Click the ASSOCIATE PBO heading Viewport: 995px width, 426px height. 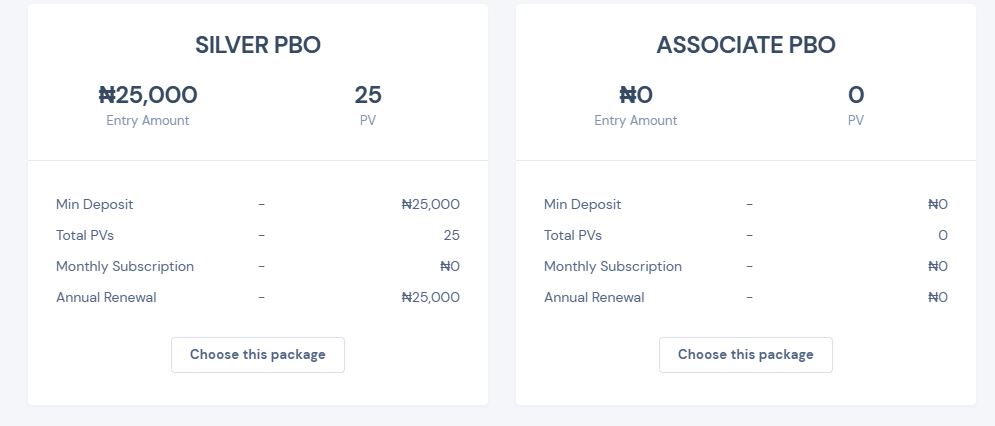click(x=746, y=45)
